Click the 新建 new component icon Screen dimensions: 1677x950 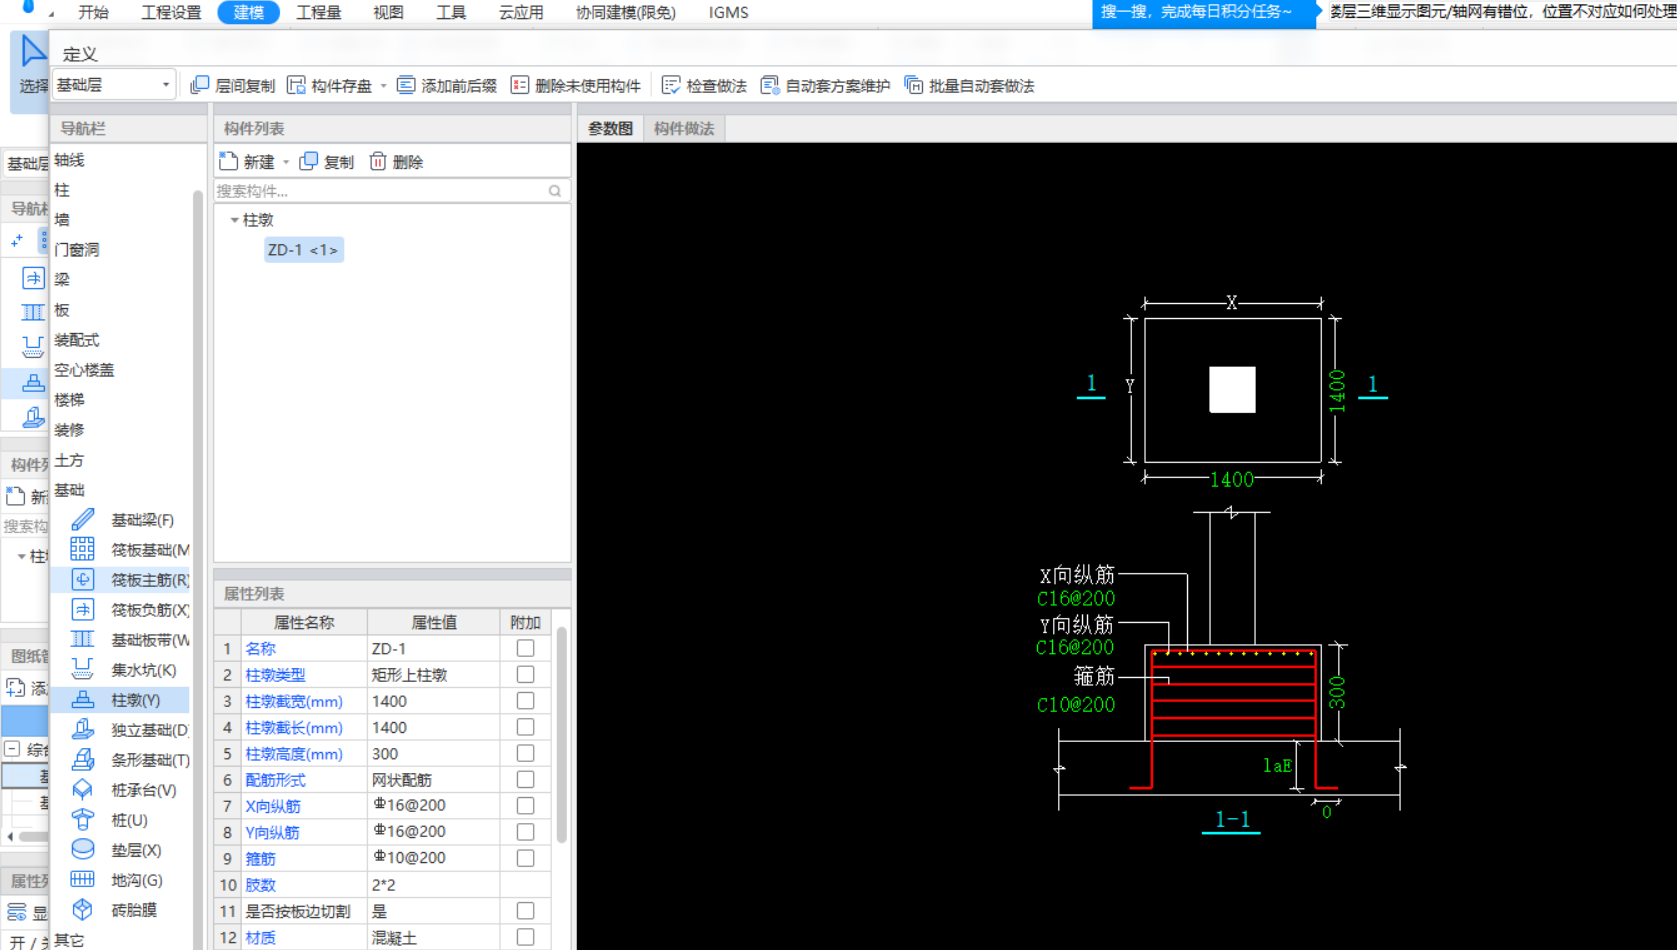click(x=229, y=161)
